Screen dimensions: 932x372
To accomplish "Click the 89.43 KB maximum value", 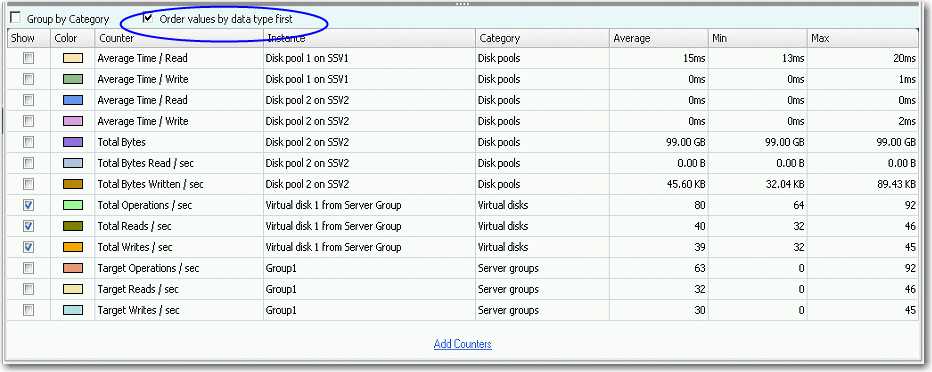I will [x=896, y=184].
